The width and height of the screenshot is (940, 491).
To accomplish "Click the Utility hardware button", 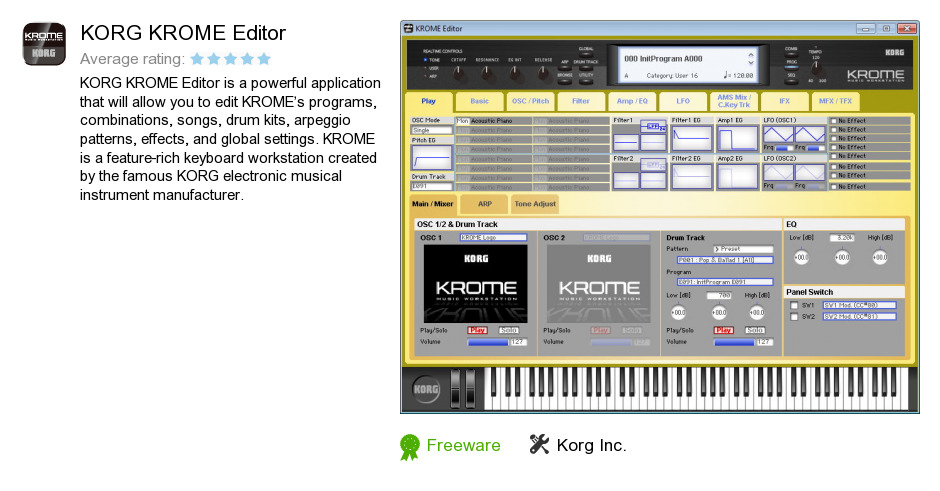I will [586, 81].
